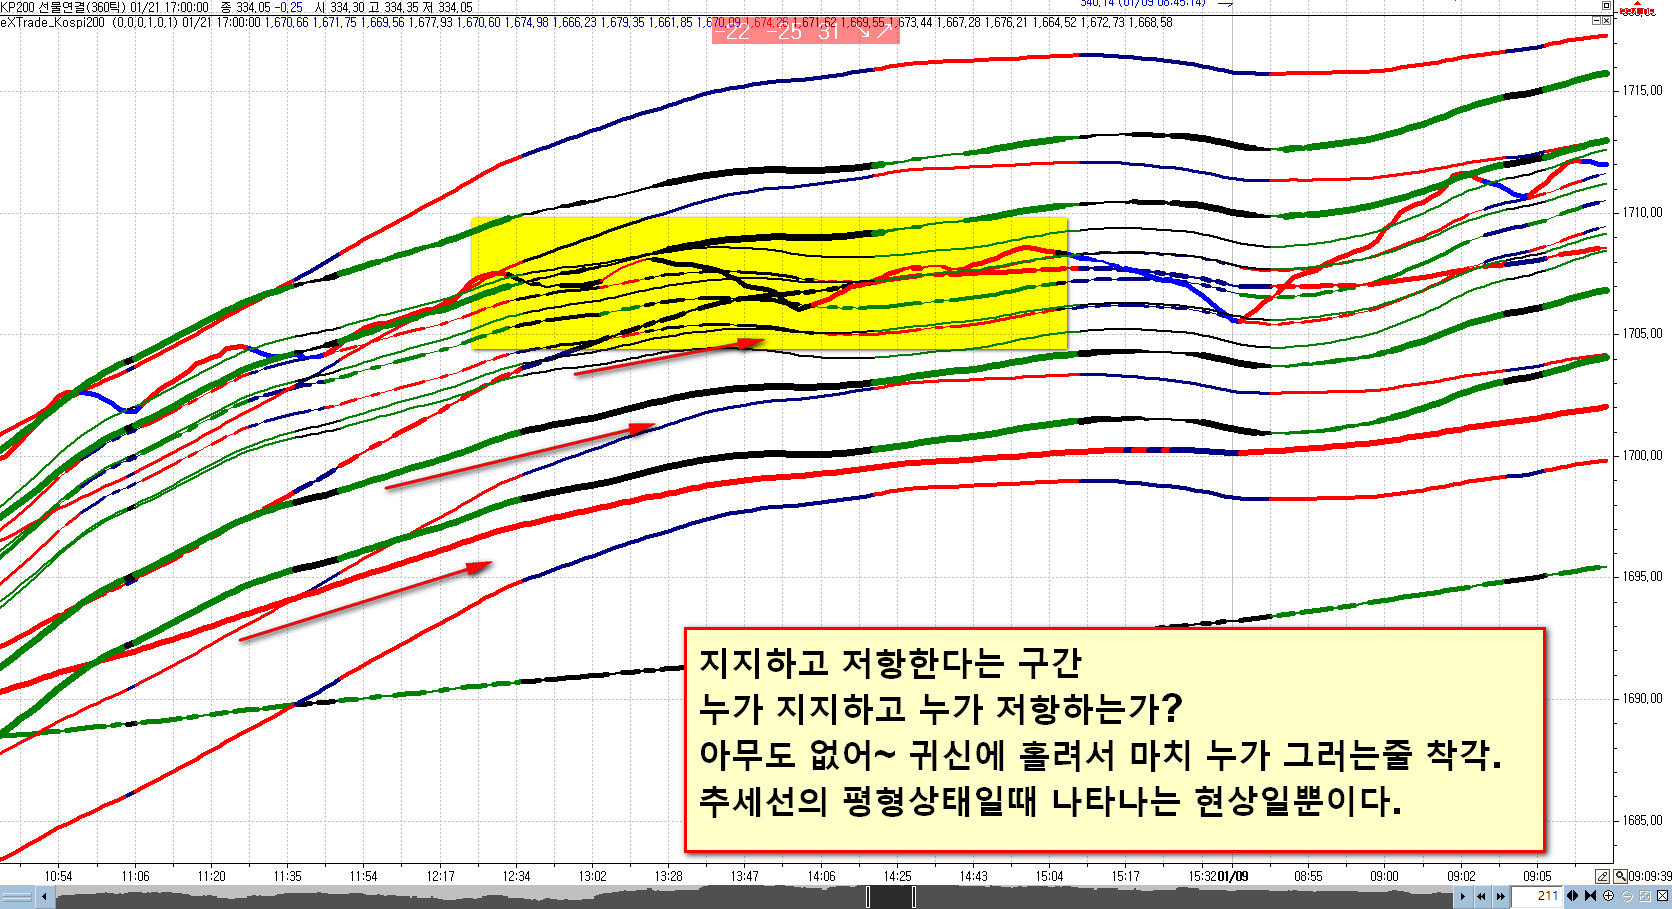Click the compress bar spacing icon
This screenshot has height=909, width=1672.
pos(1589,897)
